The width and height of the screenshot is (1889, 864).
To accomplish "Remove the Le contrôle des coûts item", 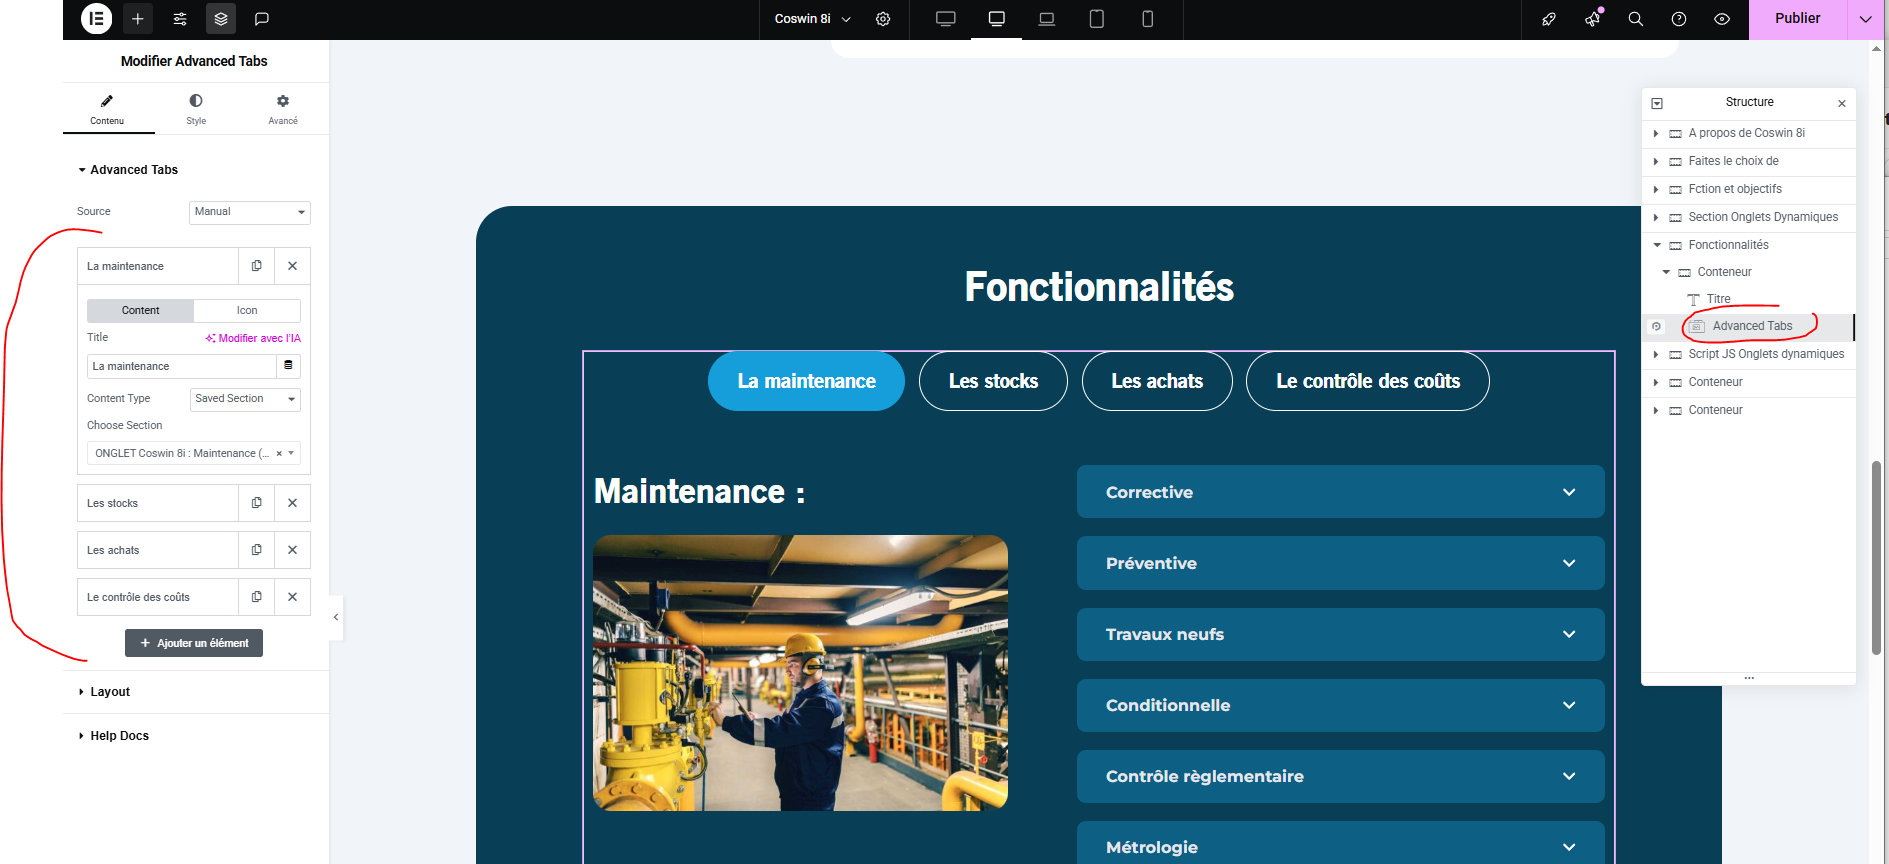I will click(x=292, y=597).
